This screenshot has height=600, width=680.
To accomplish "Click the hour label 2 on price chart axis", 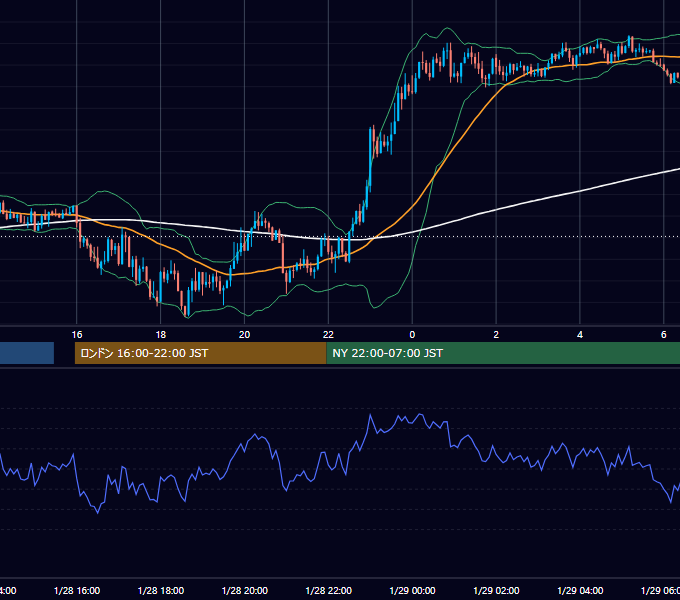I will click(x=496, y=335).
